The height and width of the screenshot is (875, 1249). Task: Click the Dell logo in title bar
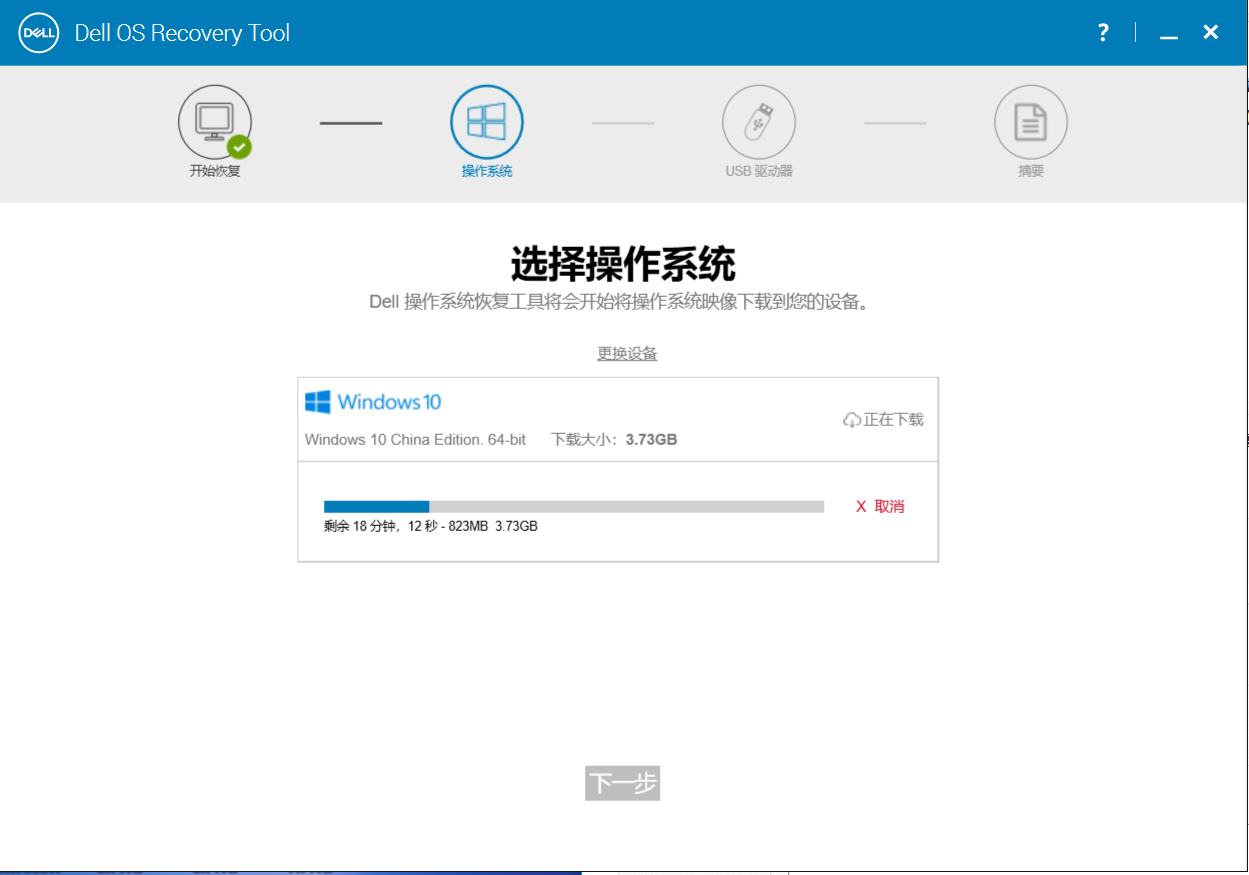[39, 33]
